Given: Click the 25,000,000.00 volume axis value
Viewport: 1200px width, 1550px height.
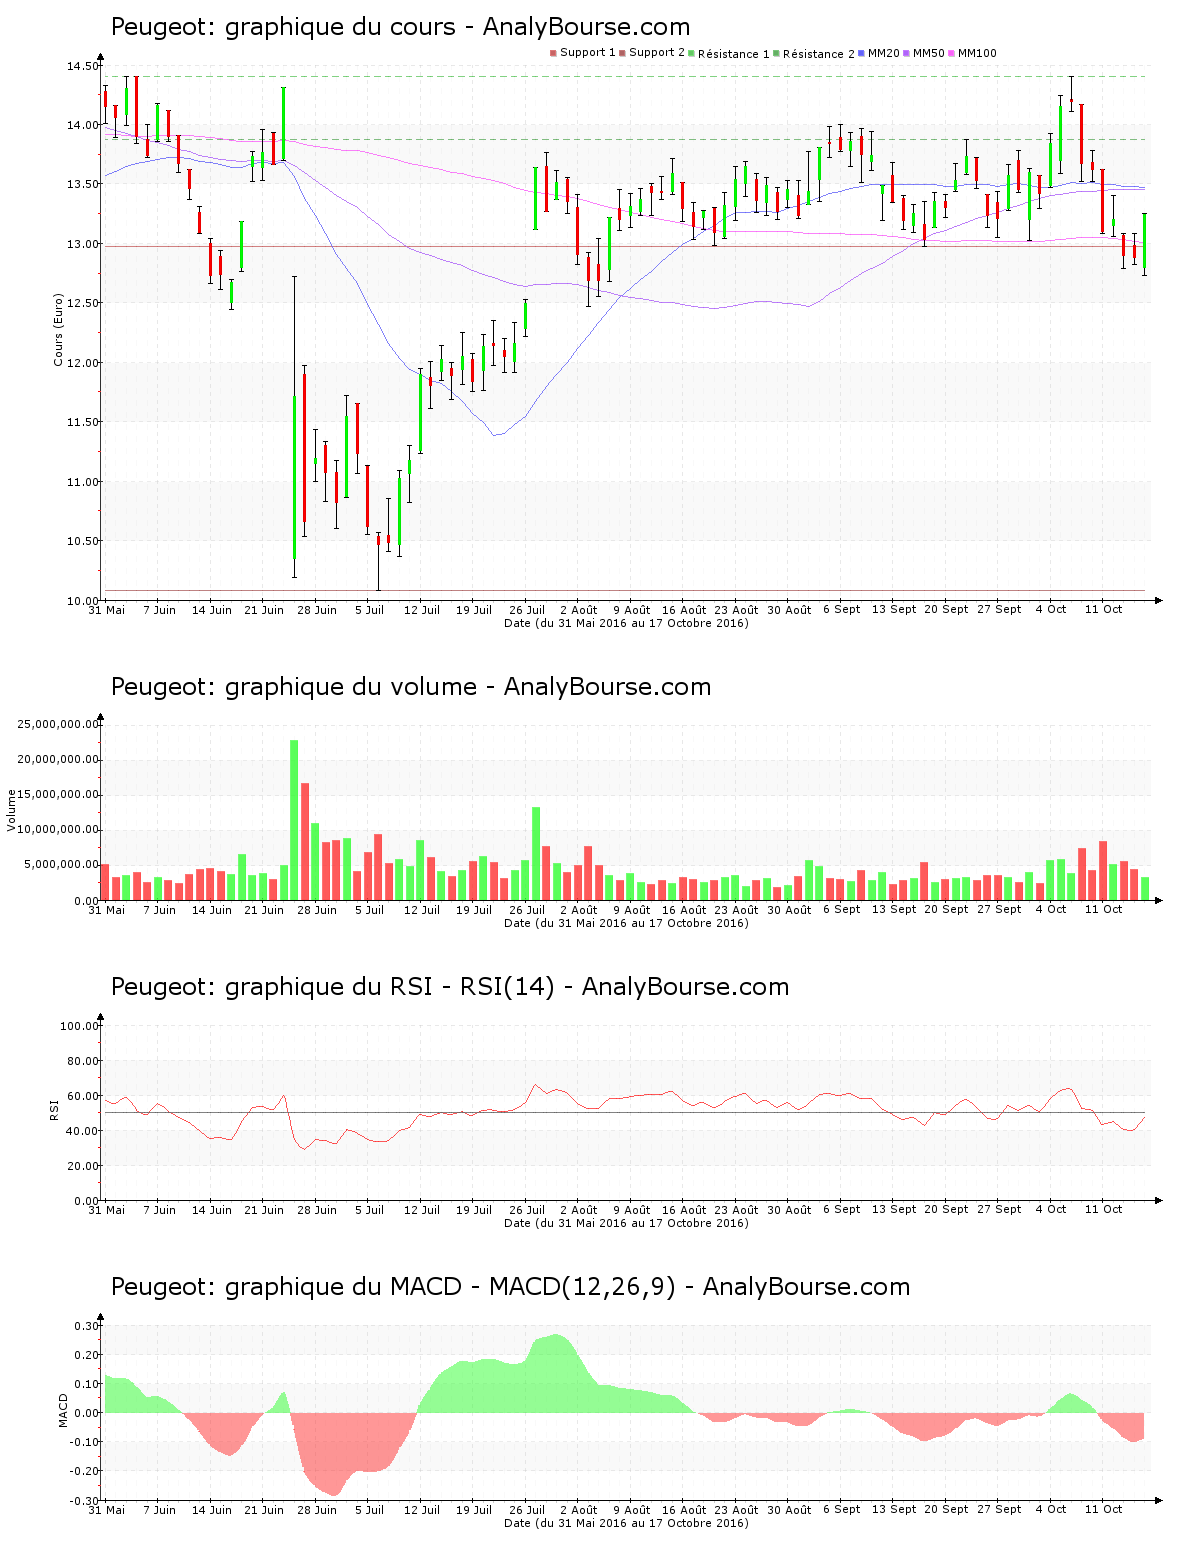Looking at the screenshot, I should 59,725.
